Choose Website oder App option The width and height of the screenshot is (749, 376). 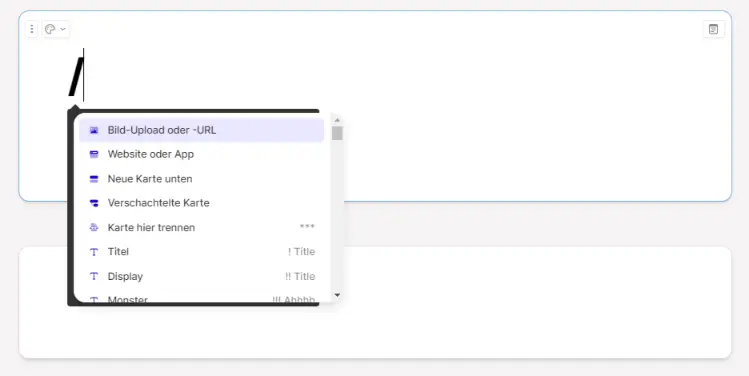click(202, 154)
